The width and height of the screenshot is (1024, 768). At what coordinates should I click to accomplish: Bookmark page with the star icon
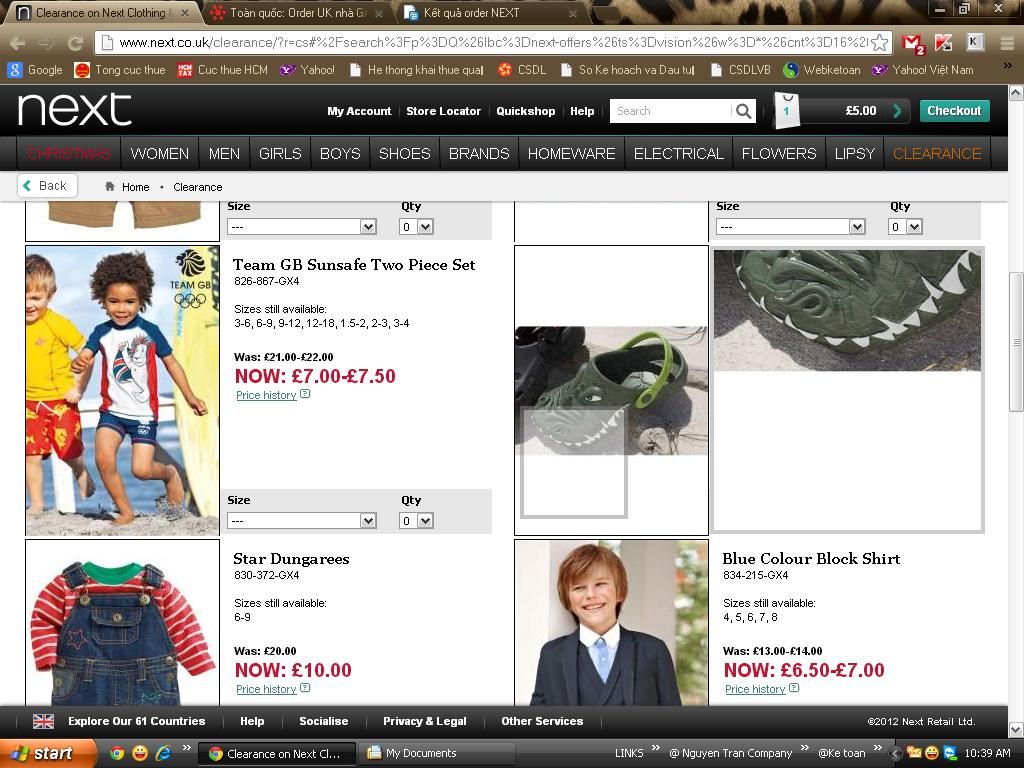pos(880,42)
